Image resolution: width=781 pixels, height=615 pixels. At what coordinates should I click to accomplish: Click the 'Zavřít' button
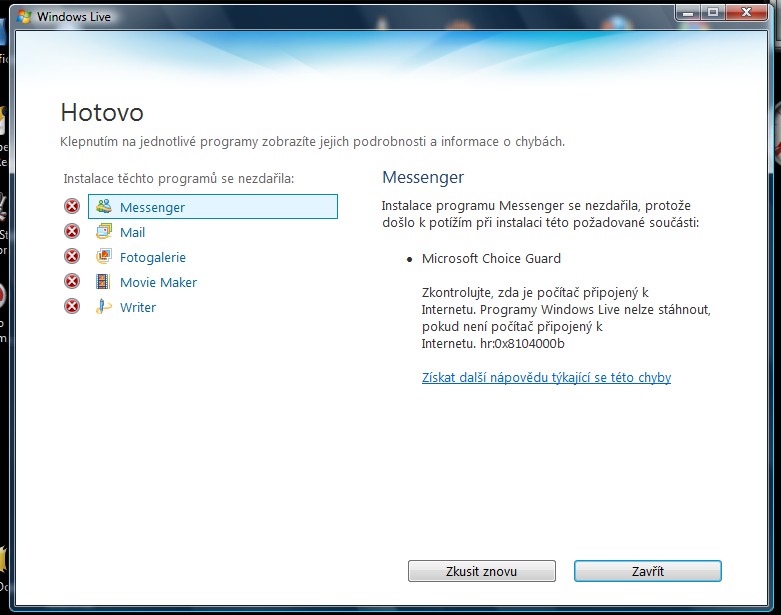click(x=648, y=571)
